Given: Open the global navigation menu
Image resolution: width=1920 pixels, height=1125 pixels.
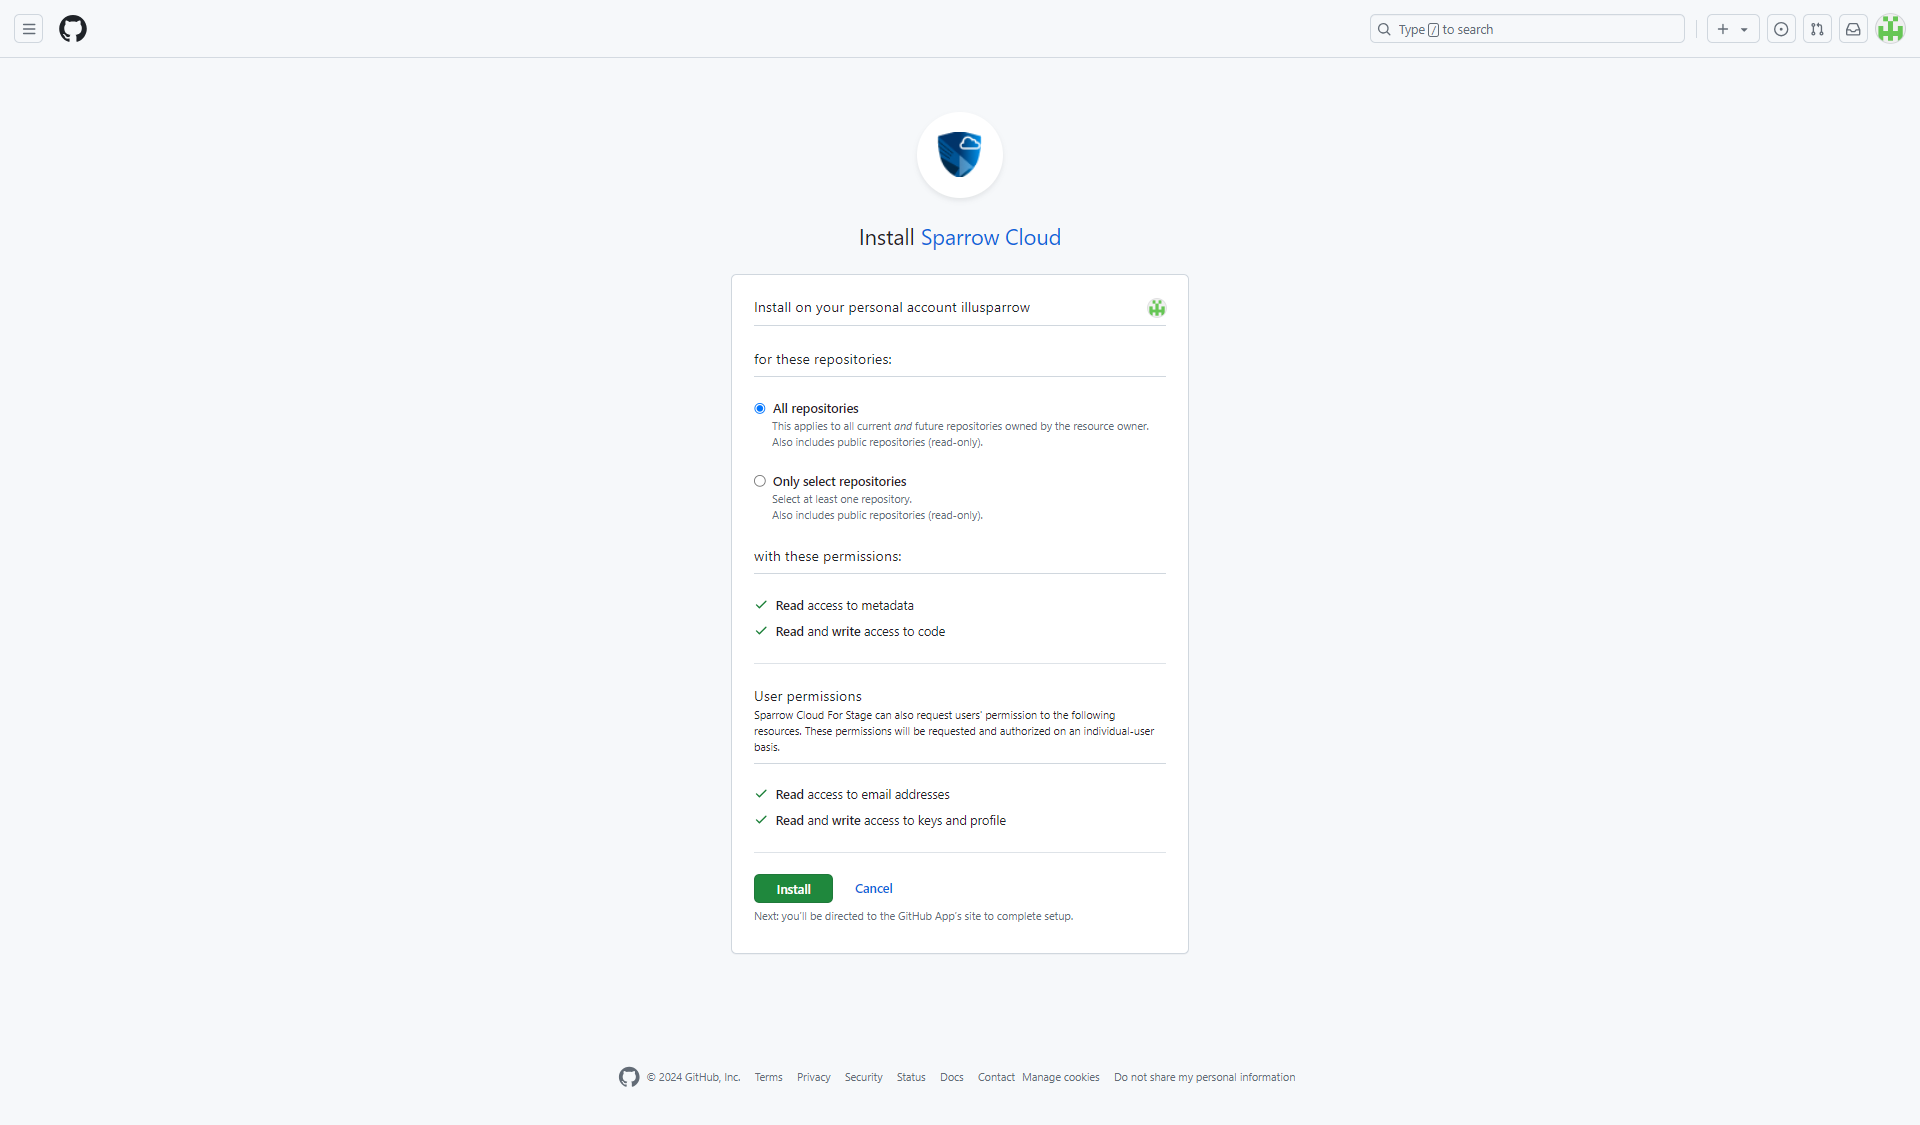Looking at the screenshot, I should point(29,28).
